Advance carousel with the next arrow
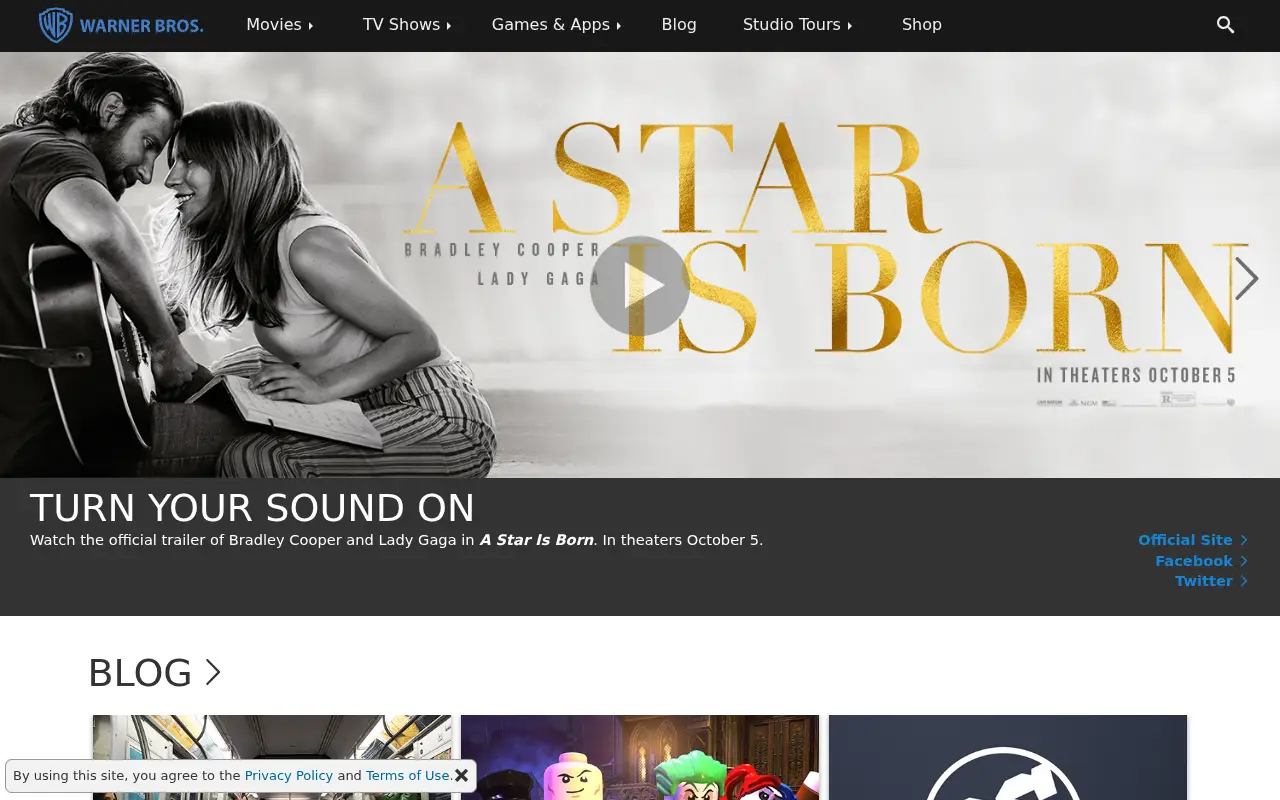The width and height of the screenshot is (1280, 800). pos(1245,279)
